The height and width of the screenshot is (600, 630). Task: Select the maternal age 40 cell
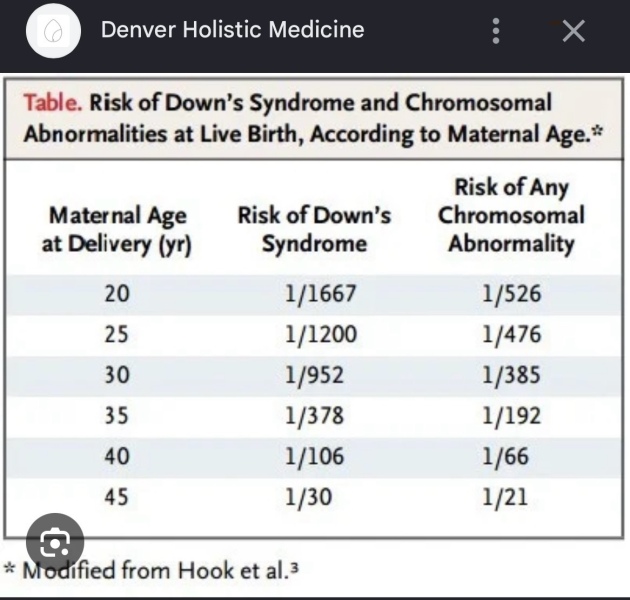coord(117,457)
